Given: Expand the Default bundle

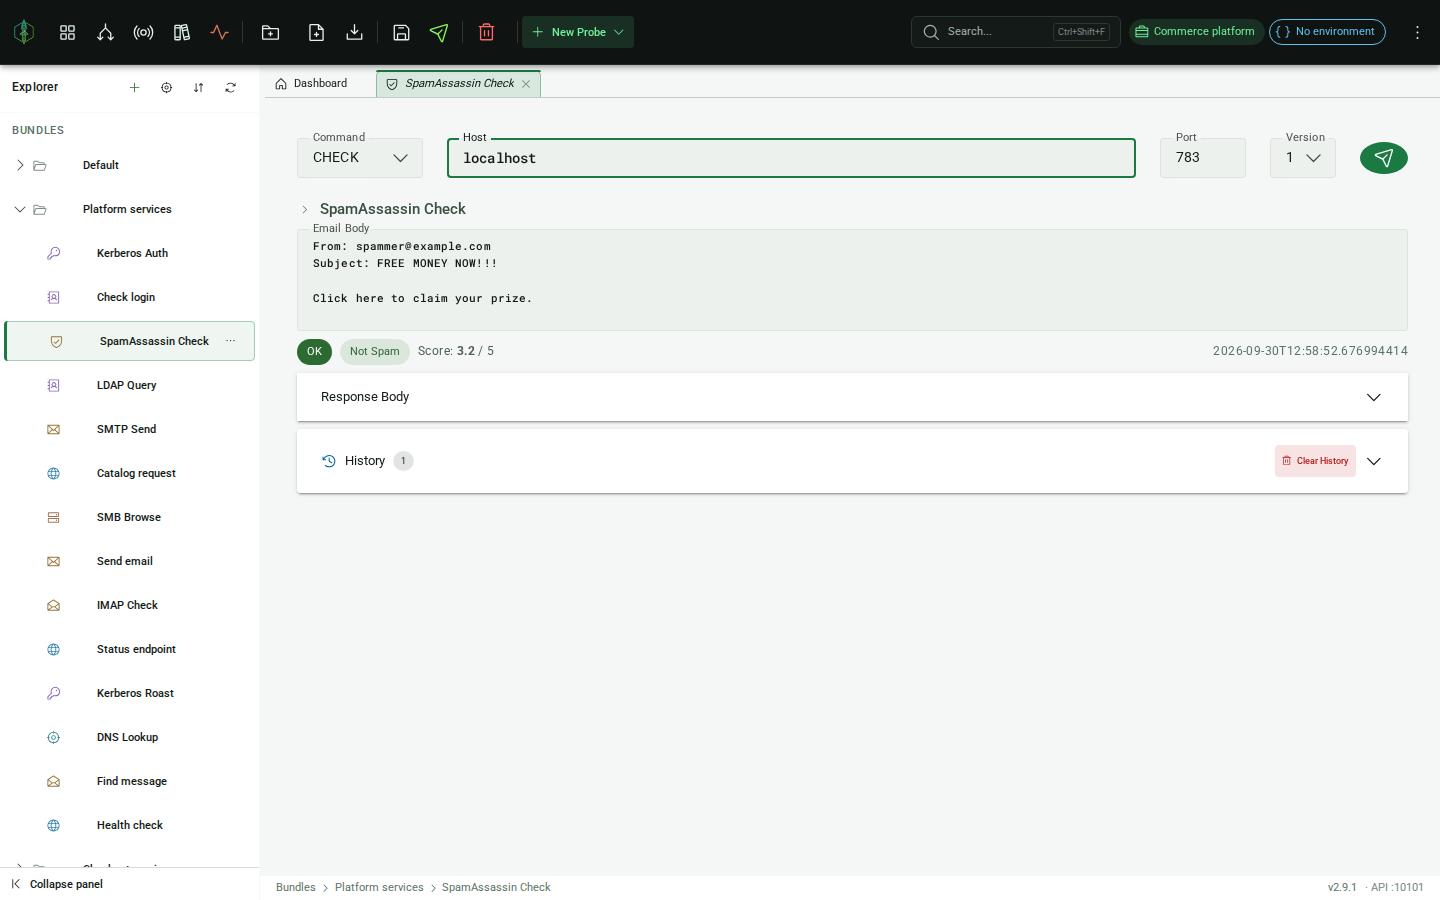Looking at the screenshot, I should pyautogui.click(x=20, y=165).
